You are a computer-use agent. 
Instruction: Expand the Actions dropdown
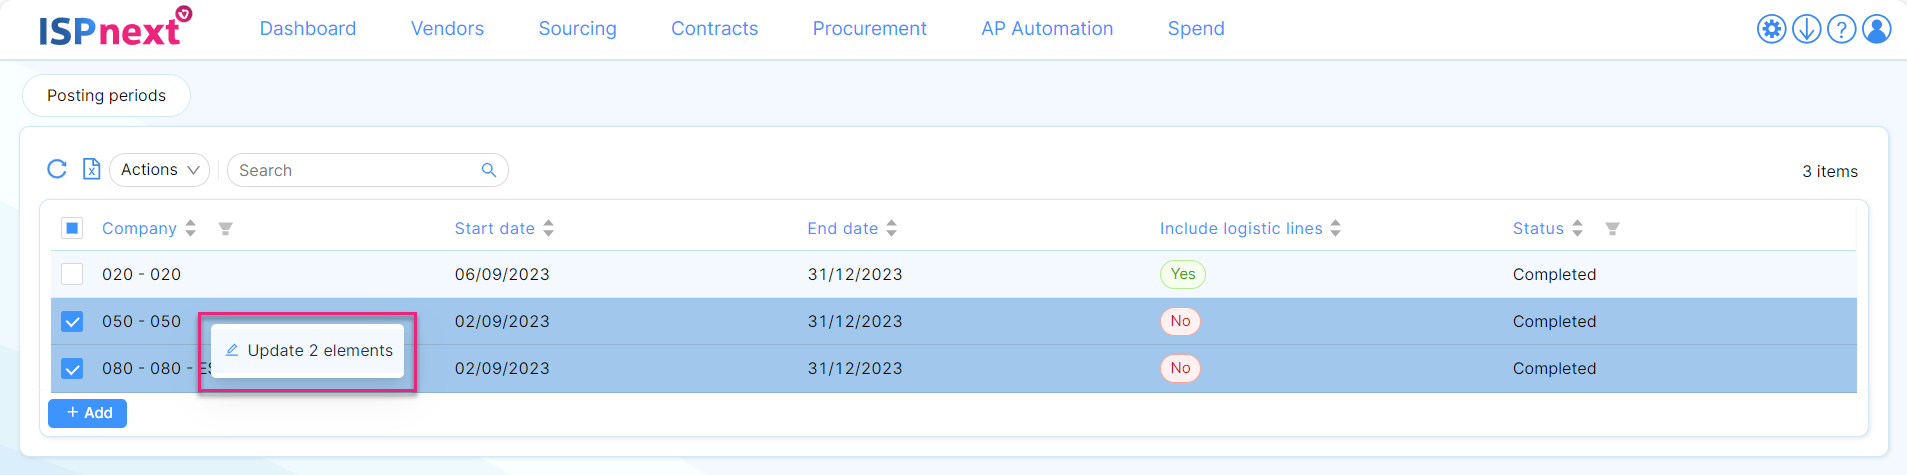tap(160, 170)
